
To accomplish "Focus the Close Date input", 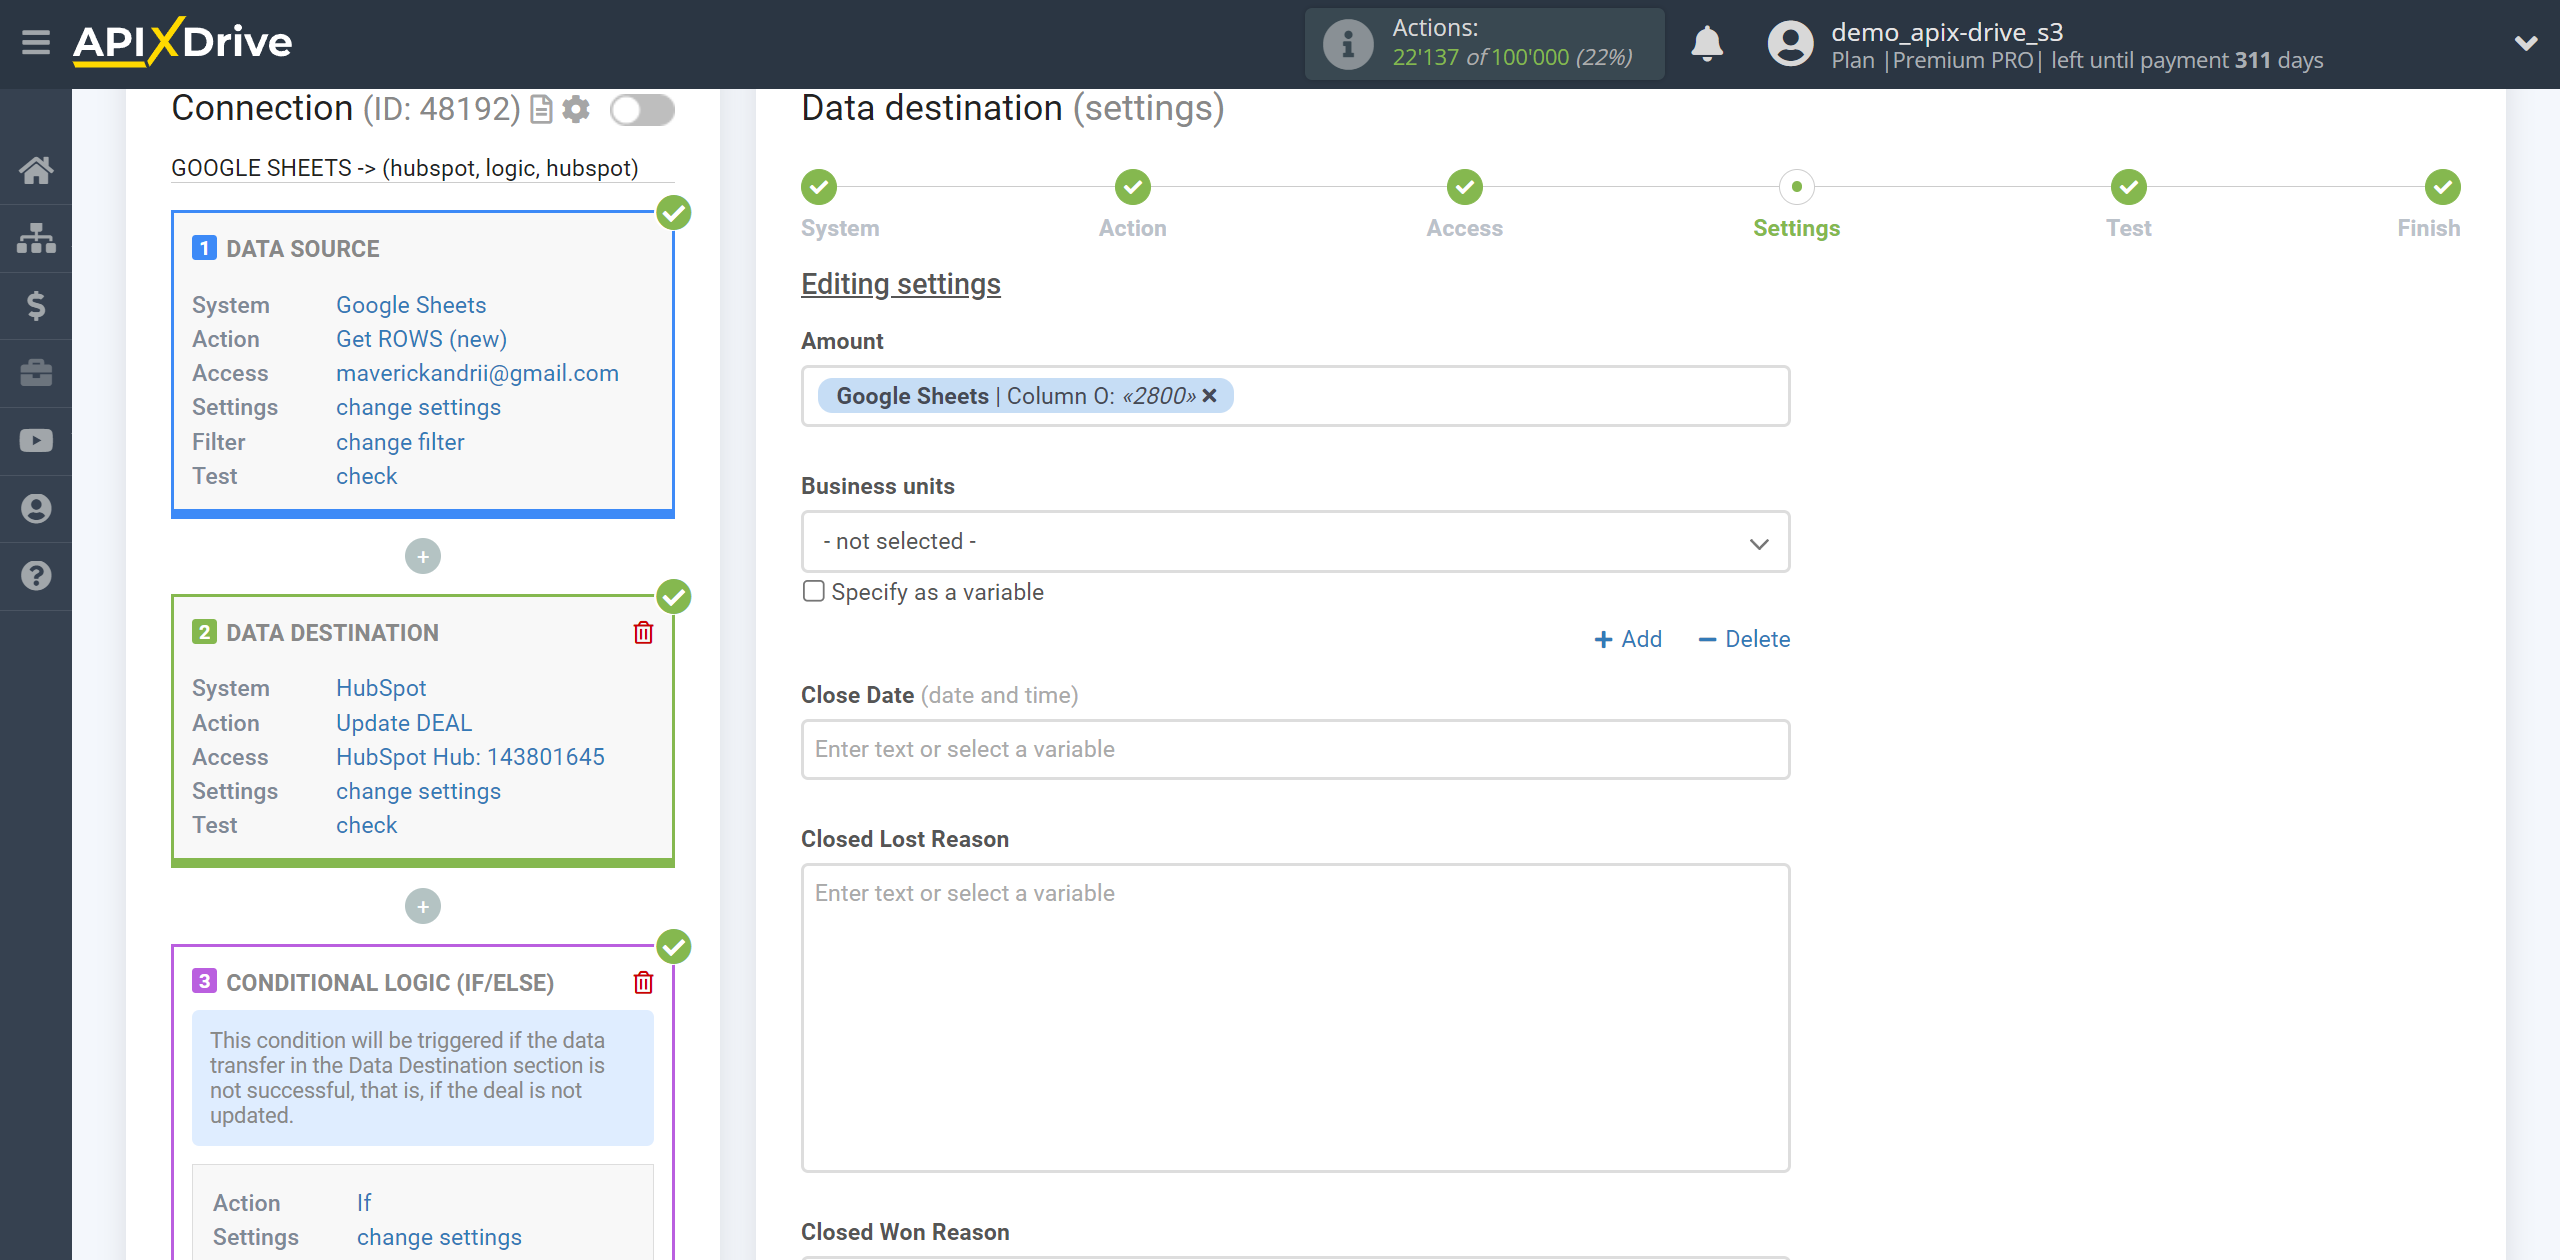I will [1295, 749].
